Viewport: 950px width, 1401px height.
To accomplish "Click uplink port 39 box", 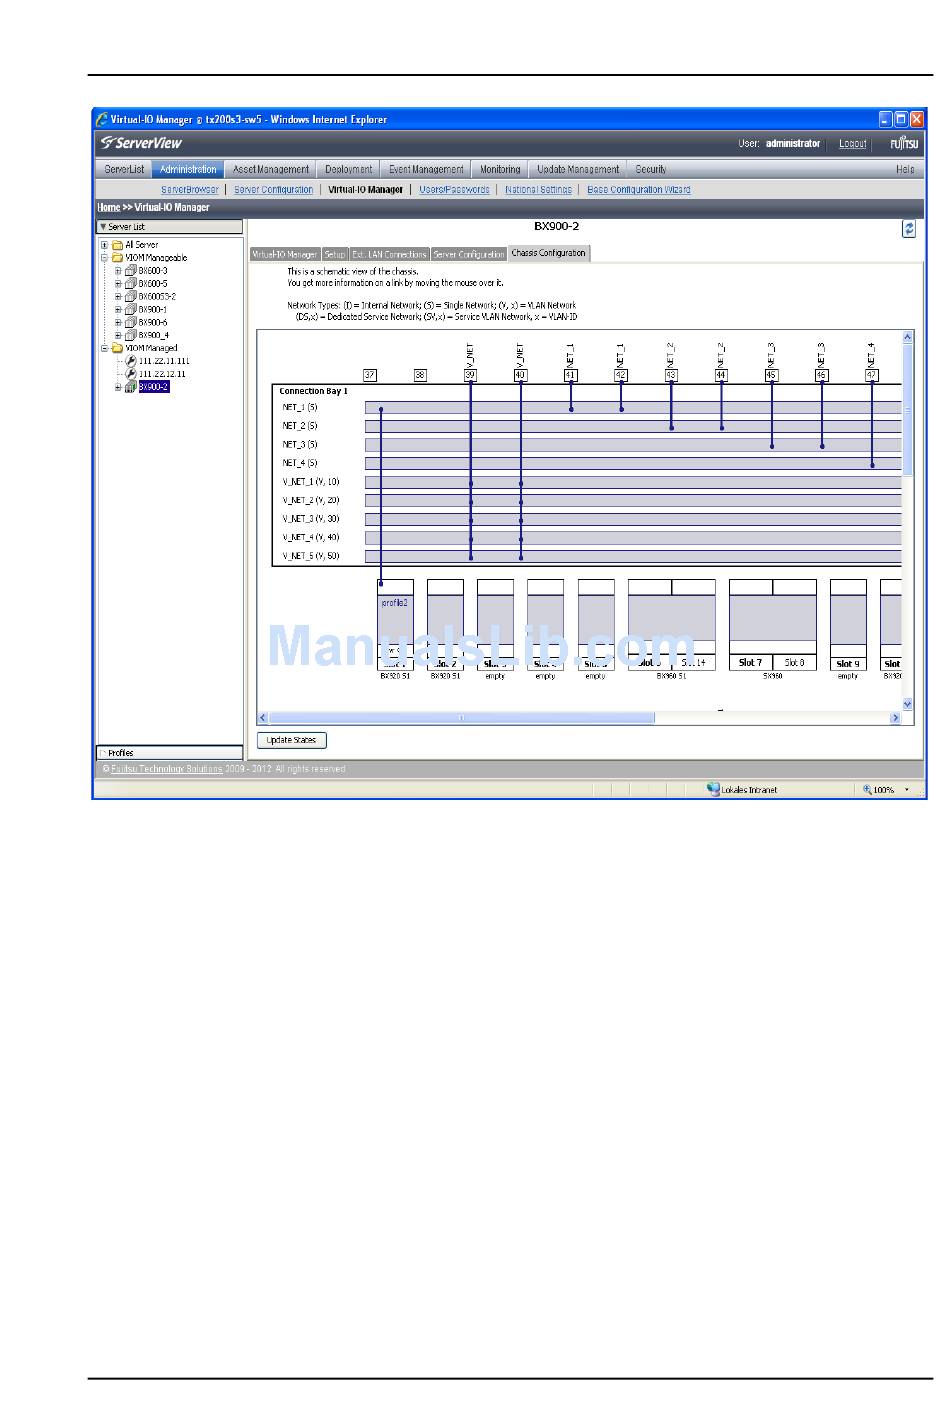I will point(470,375).
